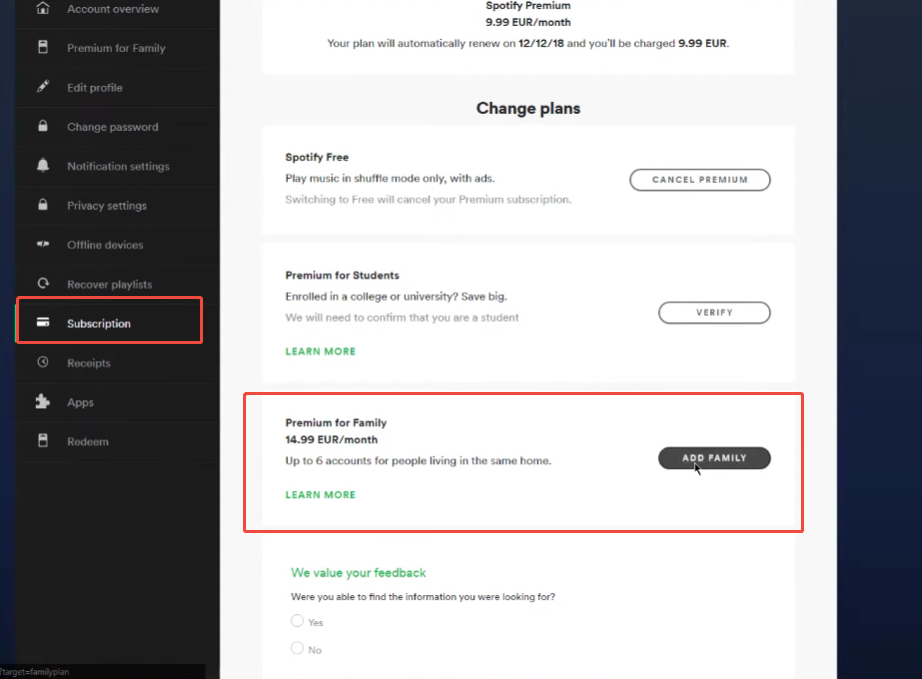The height and width of the screenshot is (679, 922).
Task: Click the Privacy settings lock icon
Action: pos(43,205)
